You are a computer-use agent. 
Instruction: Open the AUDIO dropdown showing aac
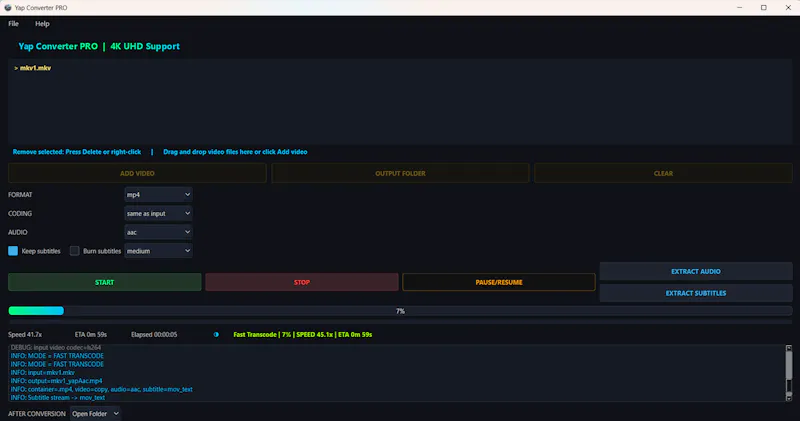pyautogui.click(x=158, y=232)
